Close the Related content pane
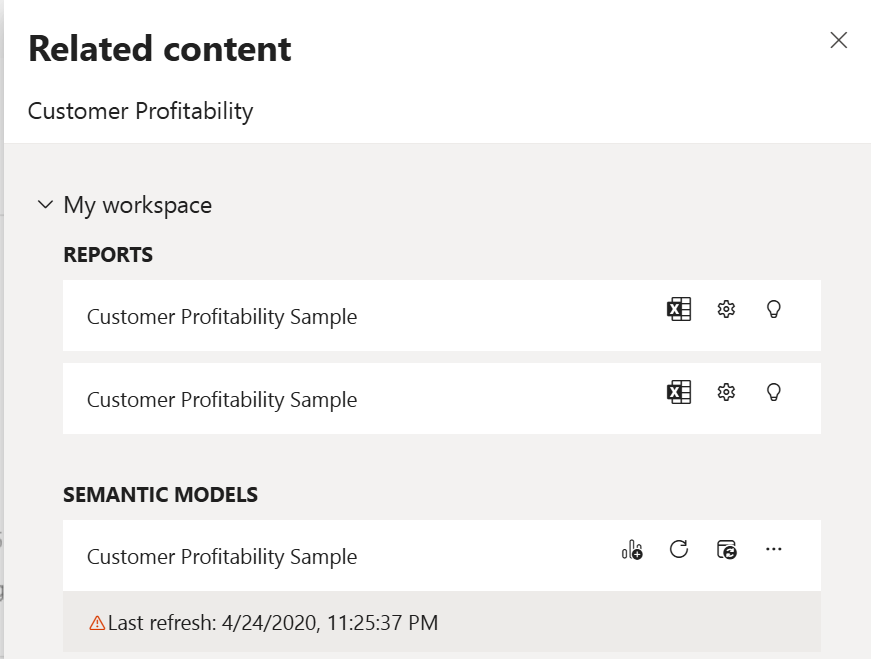This screenshot has width=871, height=659. coord(838,41)
